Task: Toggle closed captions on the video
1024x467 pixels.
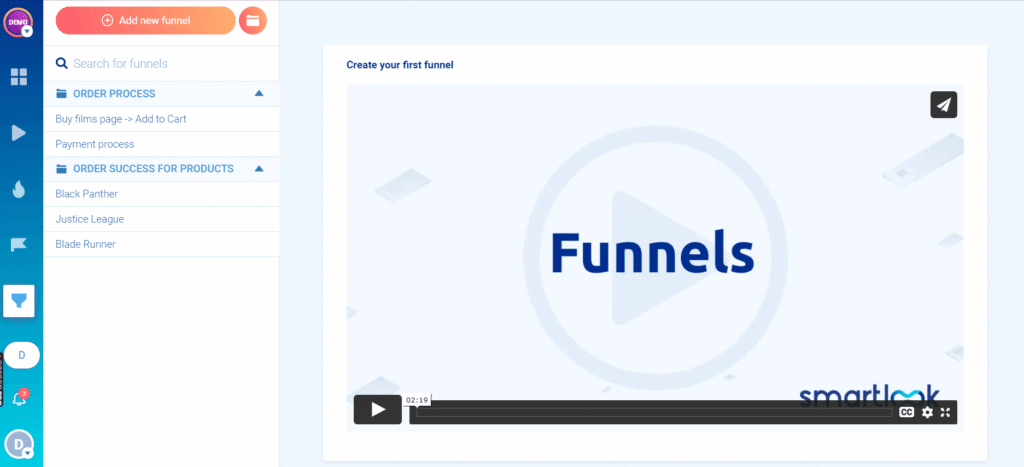Action: (x=906, y=412)
